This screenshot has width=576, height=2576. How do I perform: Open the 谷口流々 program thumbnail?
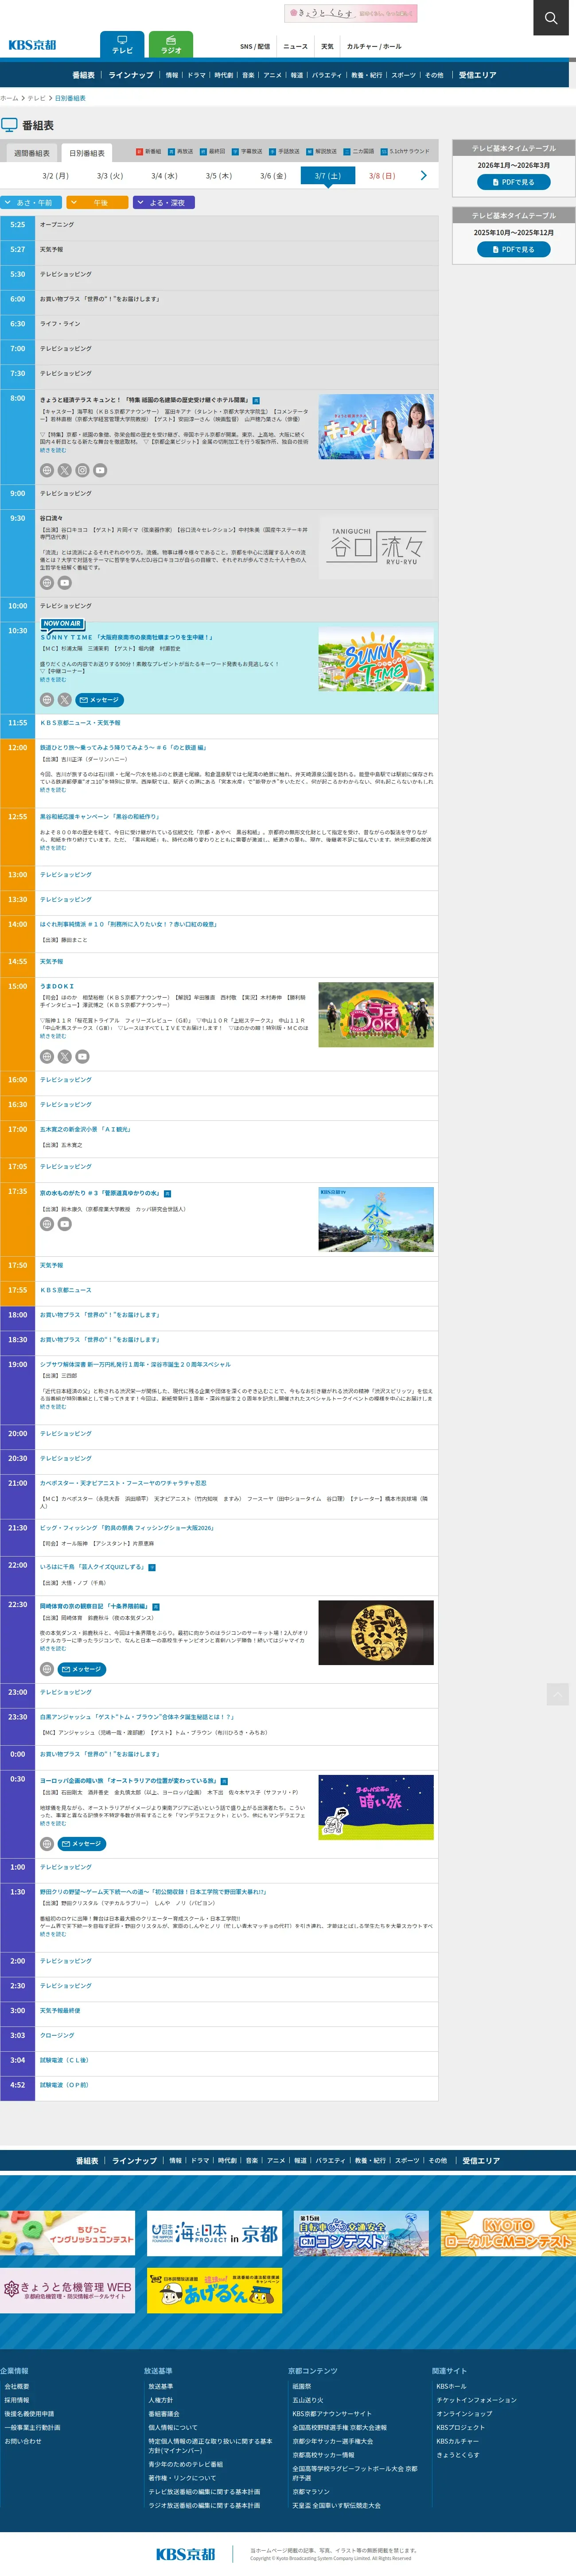coord(376,547)
